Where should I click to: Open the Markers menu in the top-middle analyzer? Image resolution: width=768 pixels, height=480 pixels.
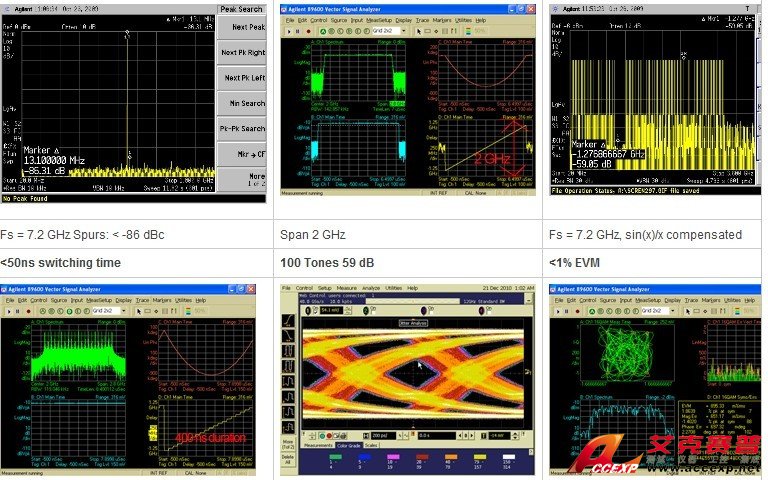pos(440,19)
